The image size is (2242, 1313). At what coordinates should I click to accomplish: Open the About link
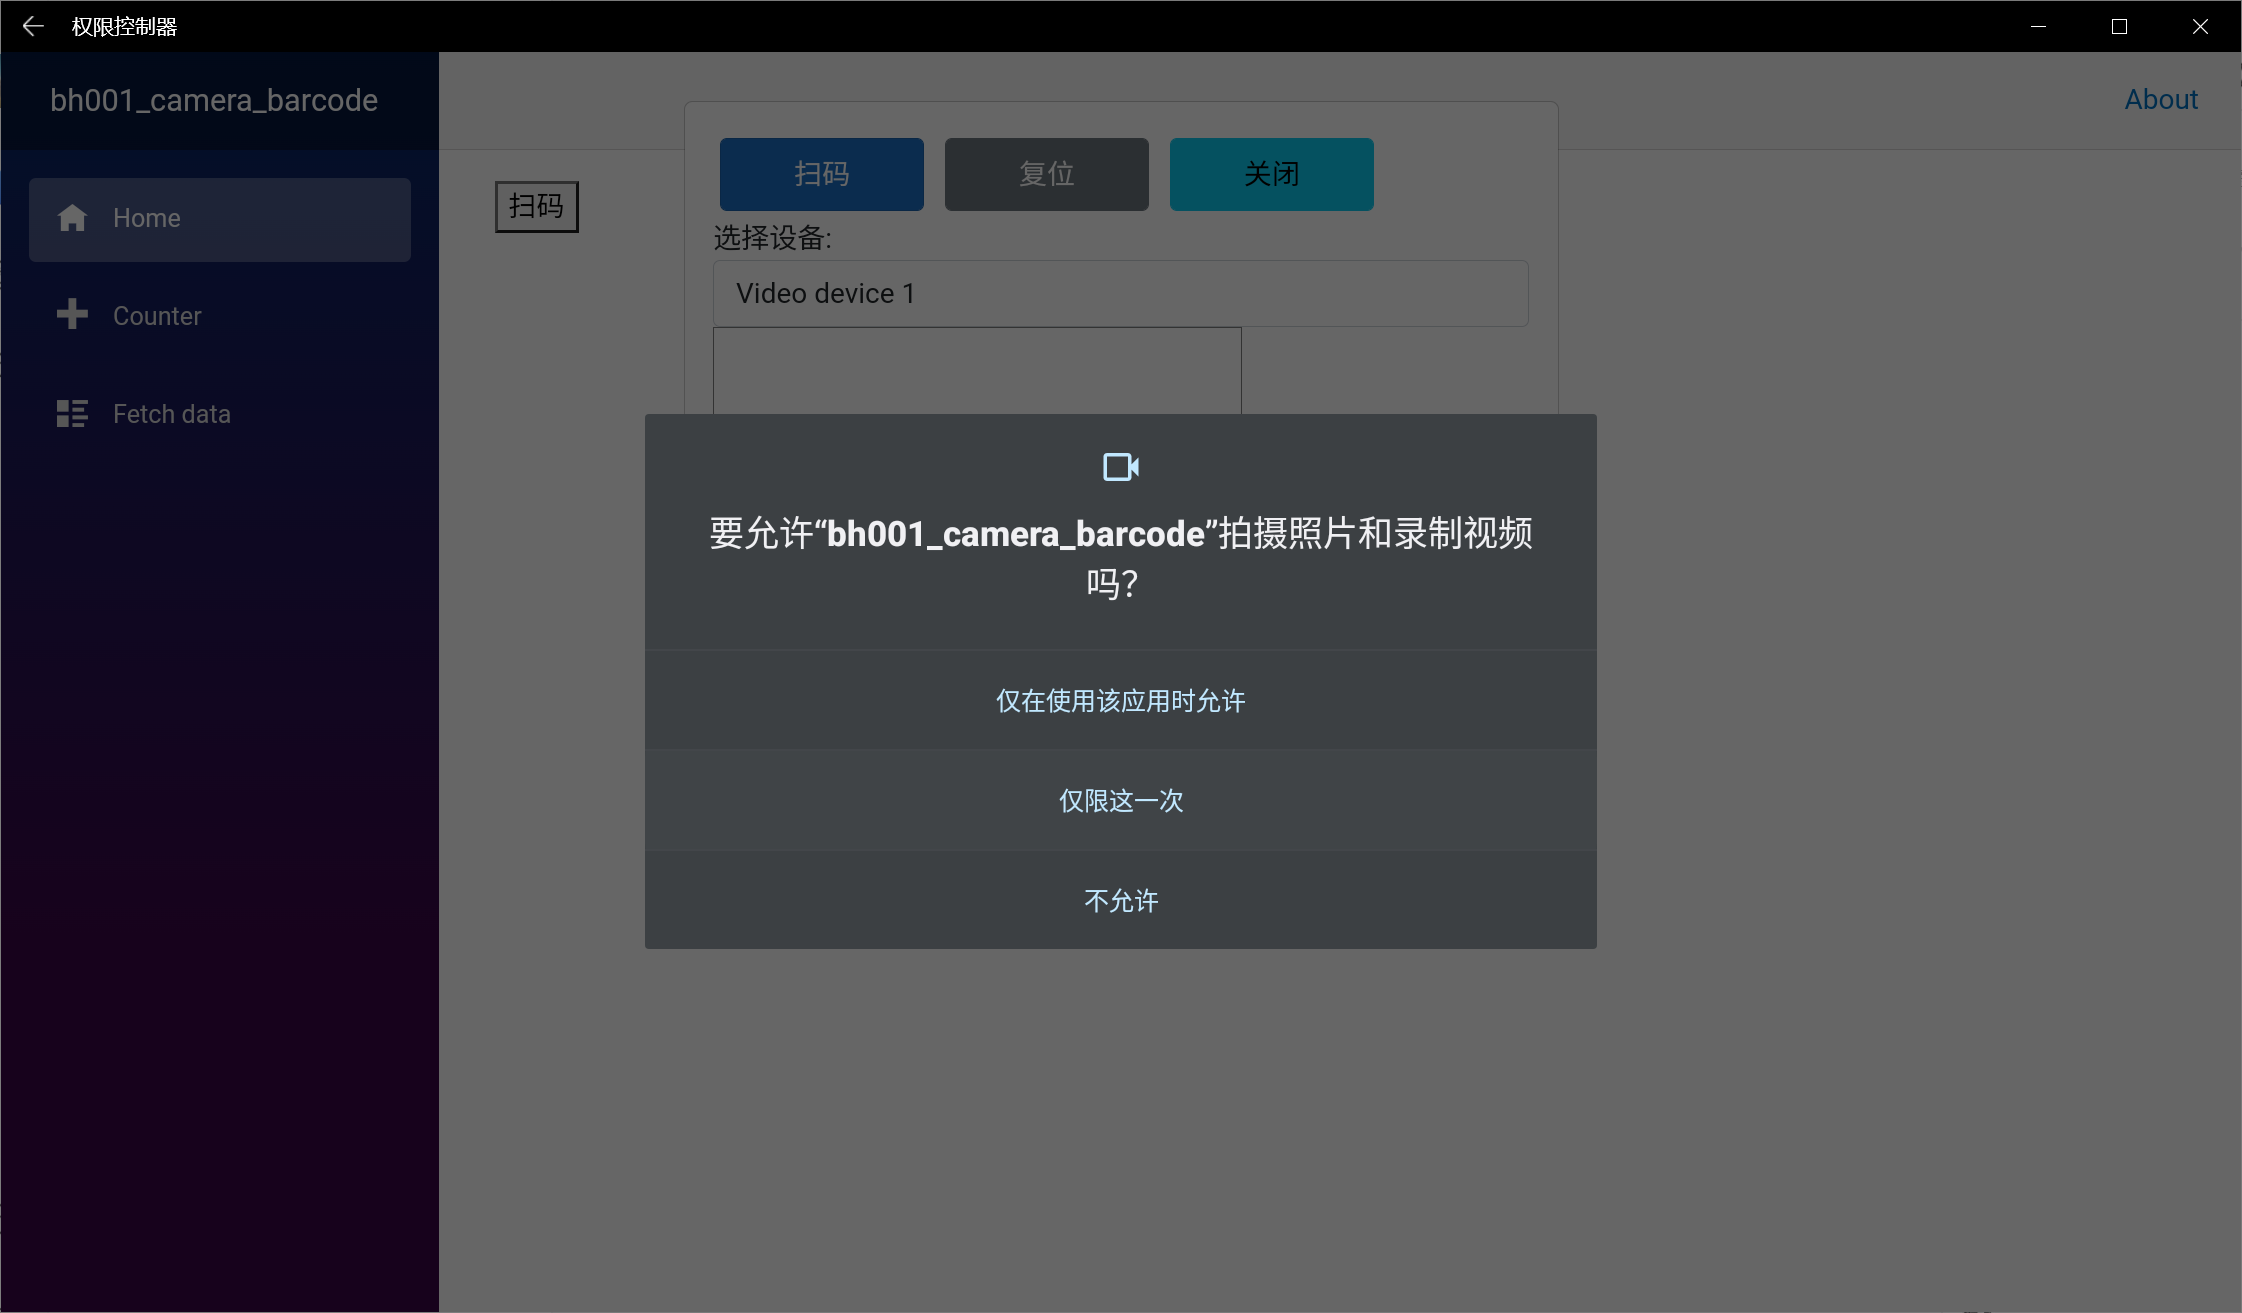pos(2161,100)
